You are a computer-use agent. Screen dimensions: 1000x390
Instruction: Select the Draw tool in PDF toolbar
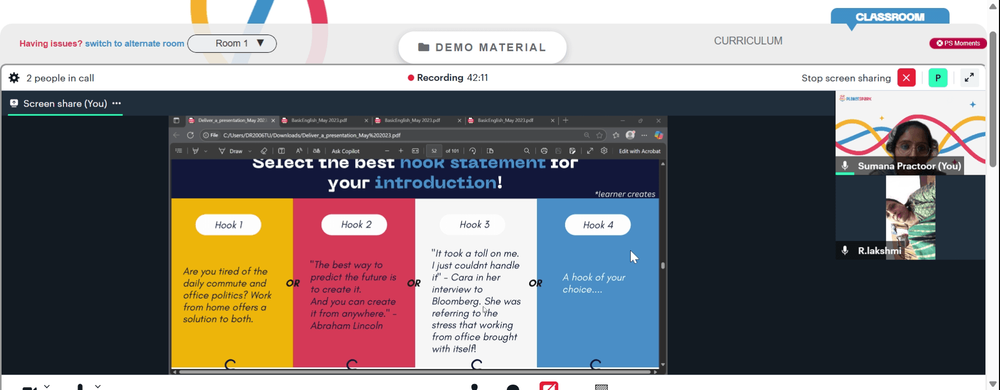(232, 151)
